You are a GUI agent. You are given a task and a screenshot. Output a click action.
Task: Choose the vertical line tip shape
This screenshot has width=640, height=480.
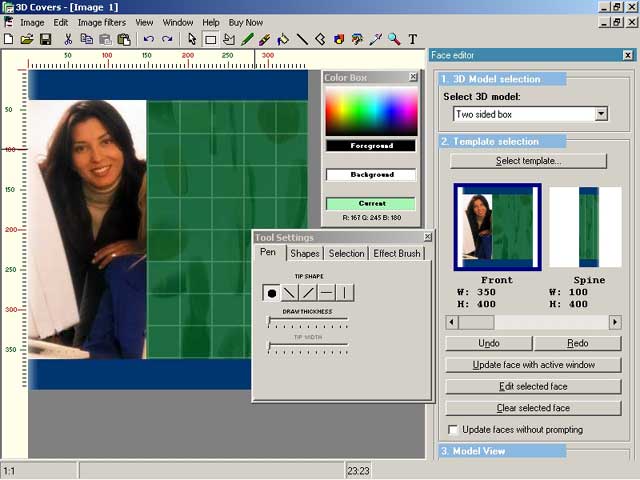coord(345,293)
